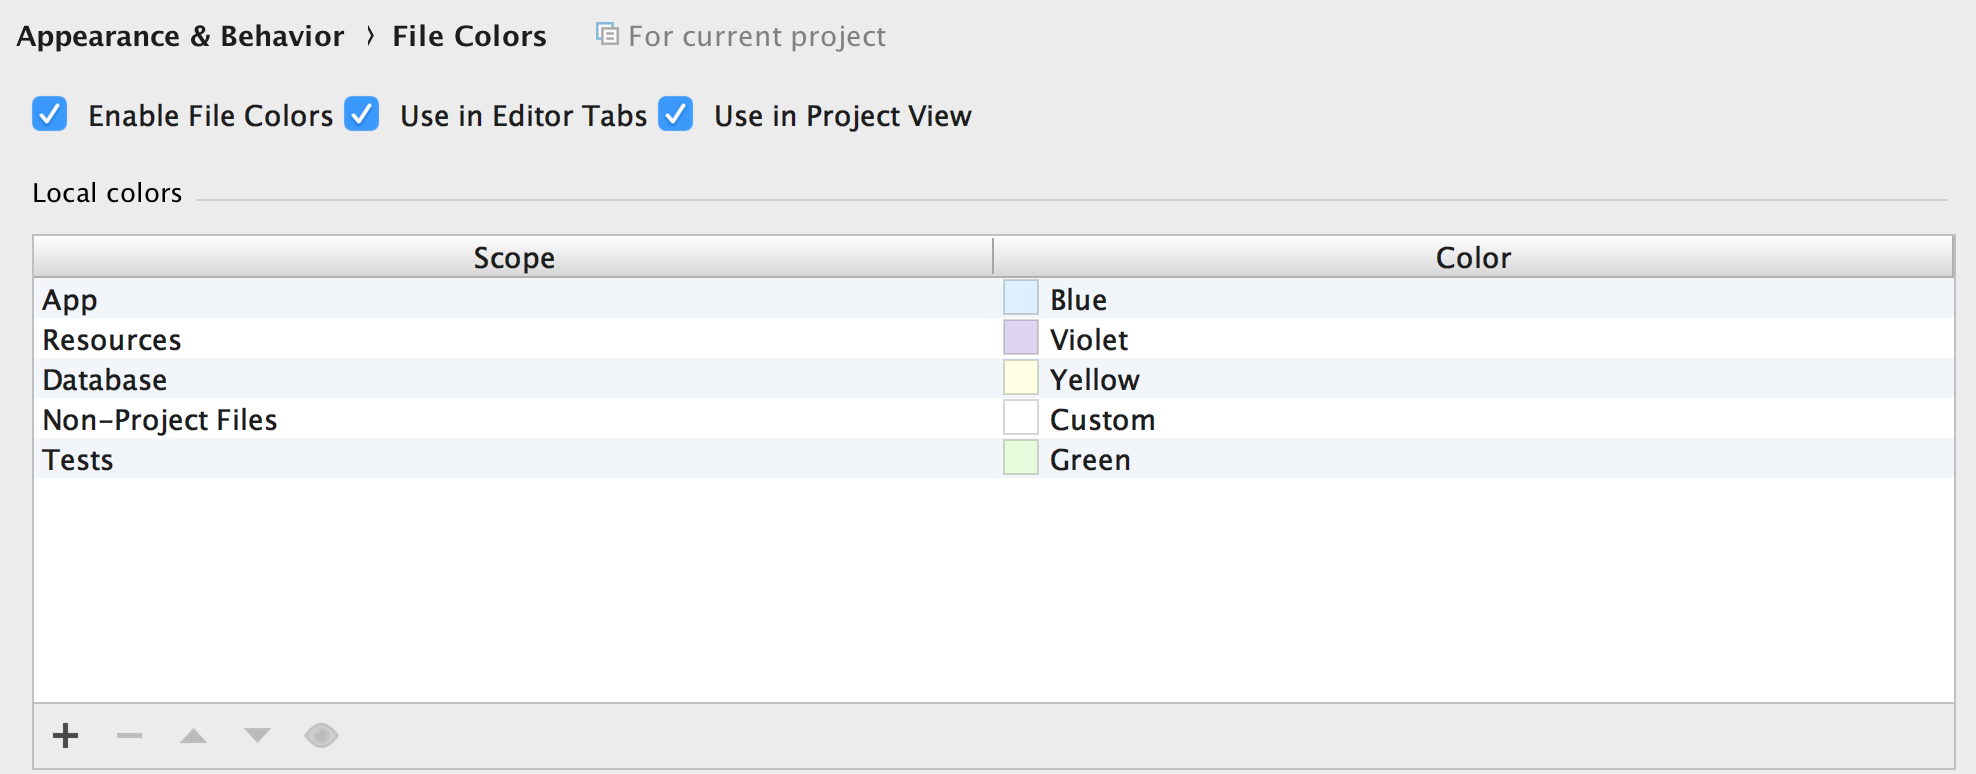Select File Colors in the breadcrumb
This screenshot has height=774, width=1976.
(467, 35)
